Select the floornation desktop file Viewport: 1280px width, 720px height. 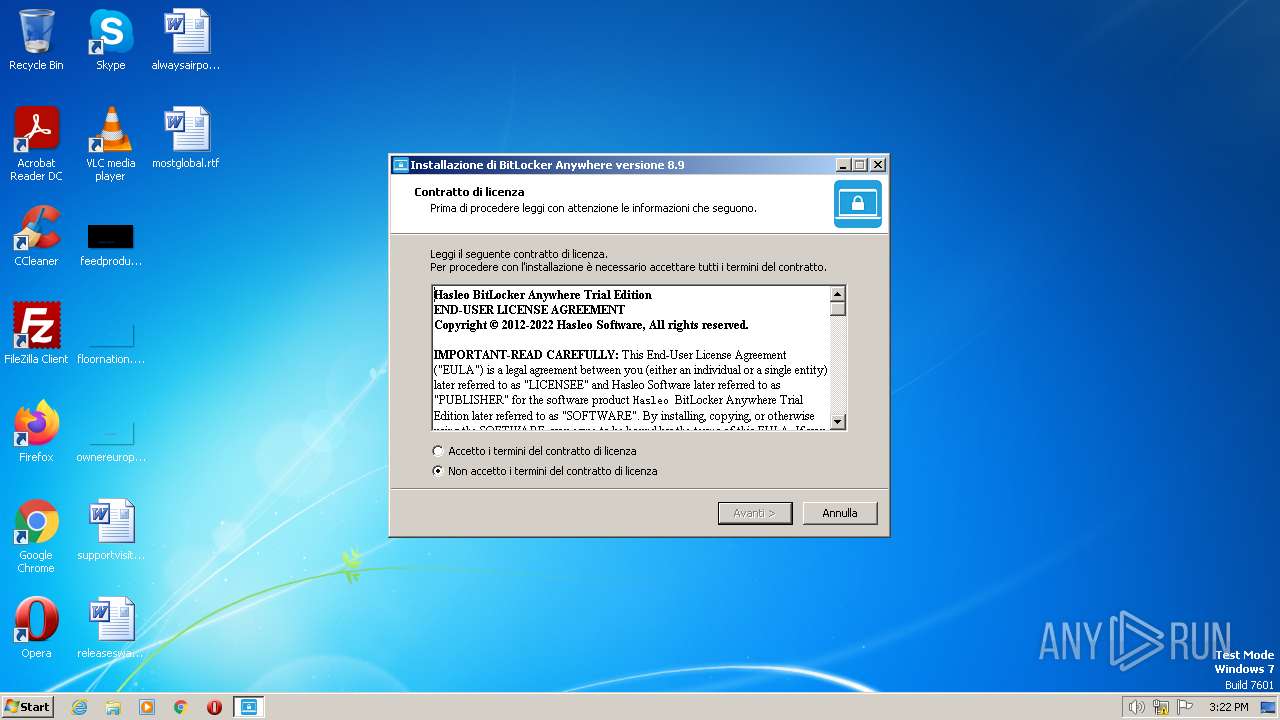coord(110,342)
